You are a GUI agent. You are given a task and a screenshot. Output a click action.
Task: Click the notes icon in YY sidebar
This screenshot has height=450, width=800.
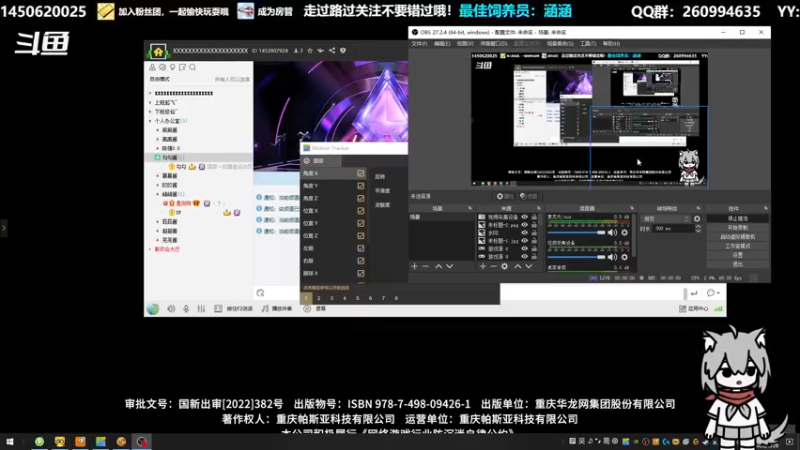pyautogui.click(x=182, y=67)
